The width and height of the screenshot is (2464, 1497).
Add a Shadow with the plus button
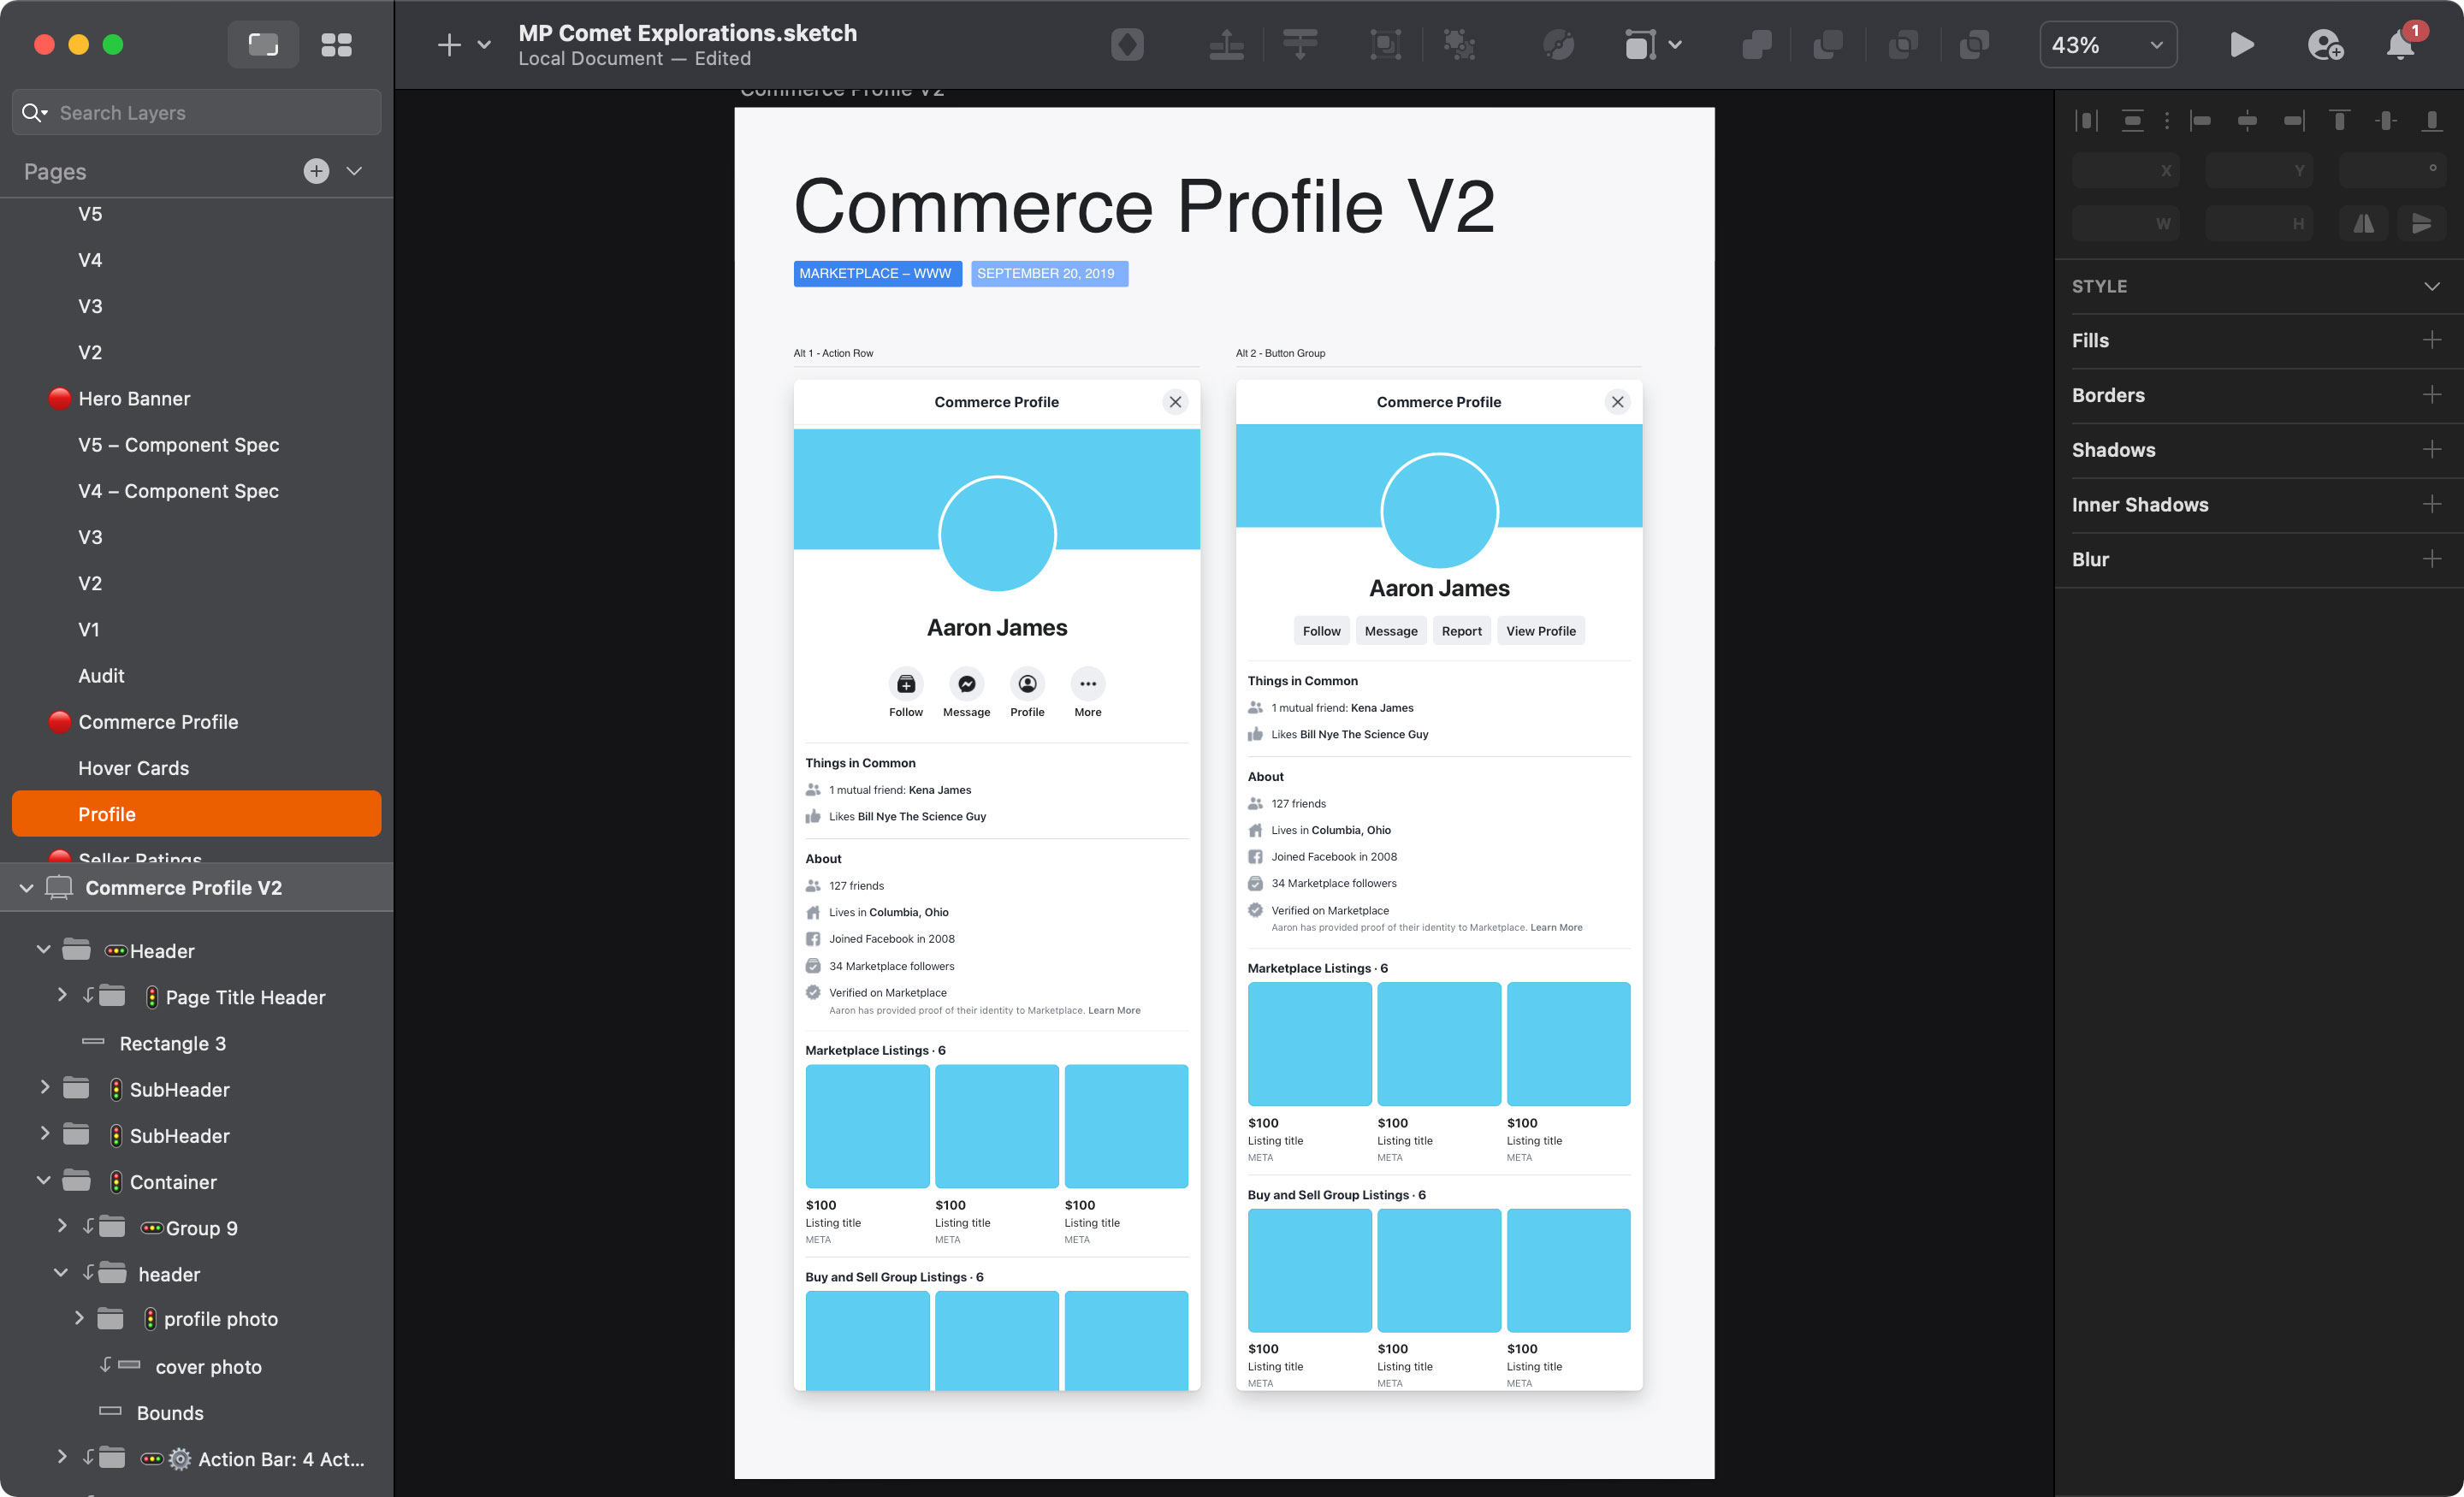[2434, 449]
